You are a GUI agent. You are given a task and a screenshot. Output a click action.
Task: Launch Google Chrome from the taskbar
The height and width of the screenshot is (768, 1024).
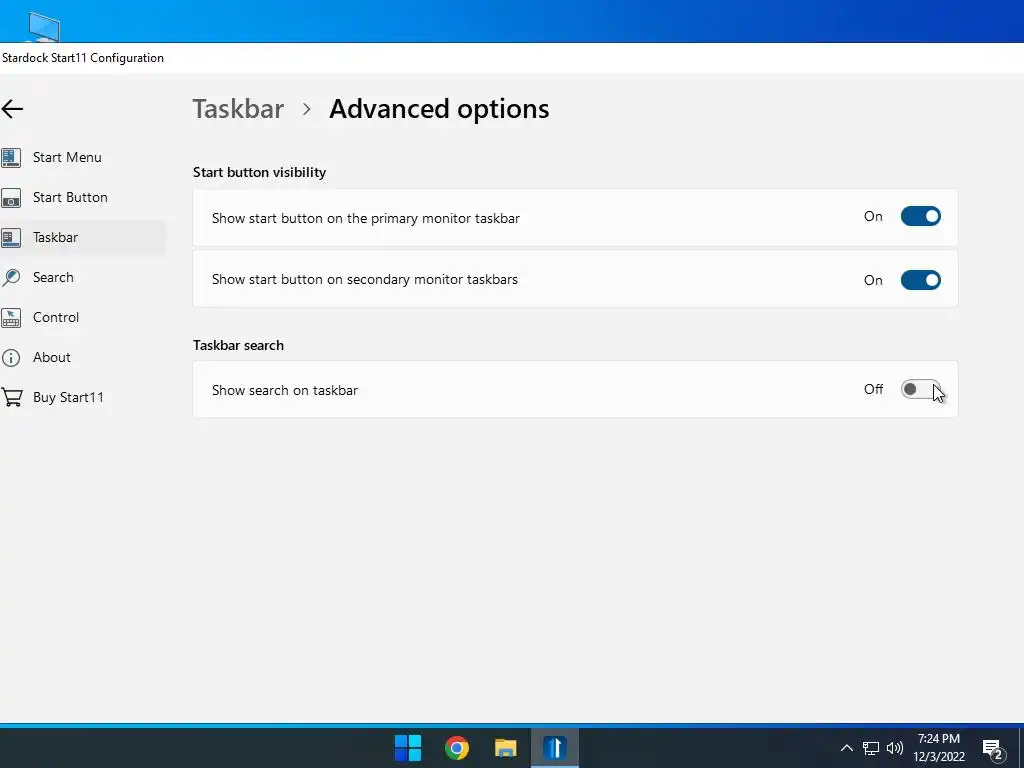point(456,748)
